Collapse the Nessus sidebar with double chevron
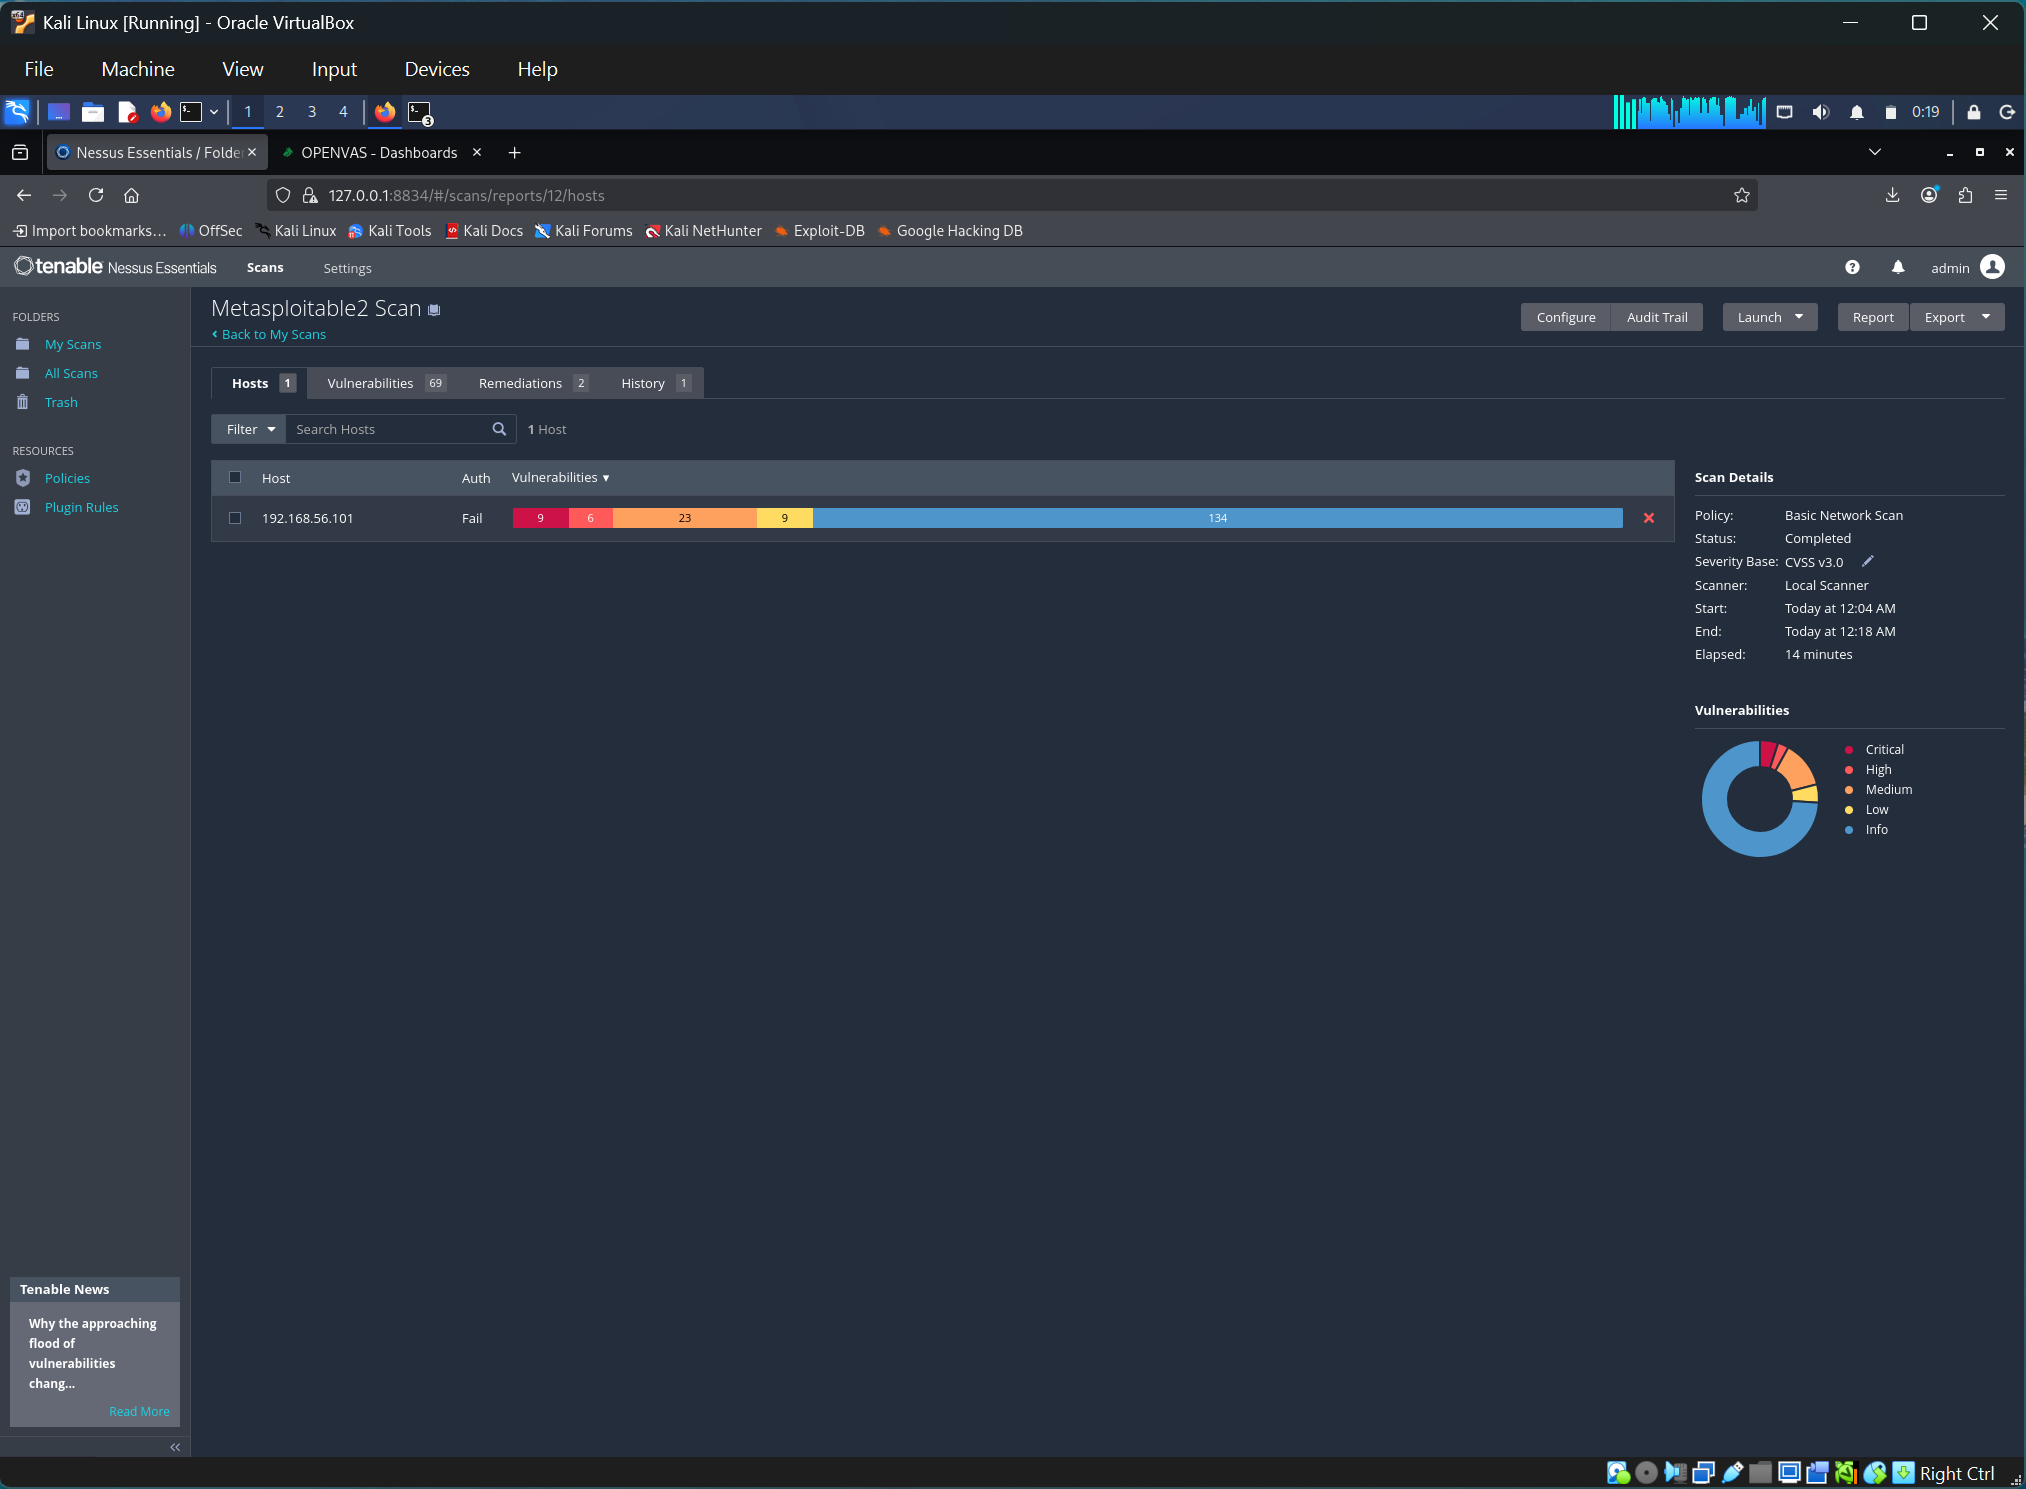 pyautogui.click(x=175, y=1447)
